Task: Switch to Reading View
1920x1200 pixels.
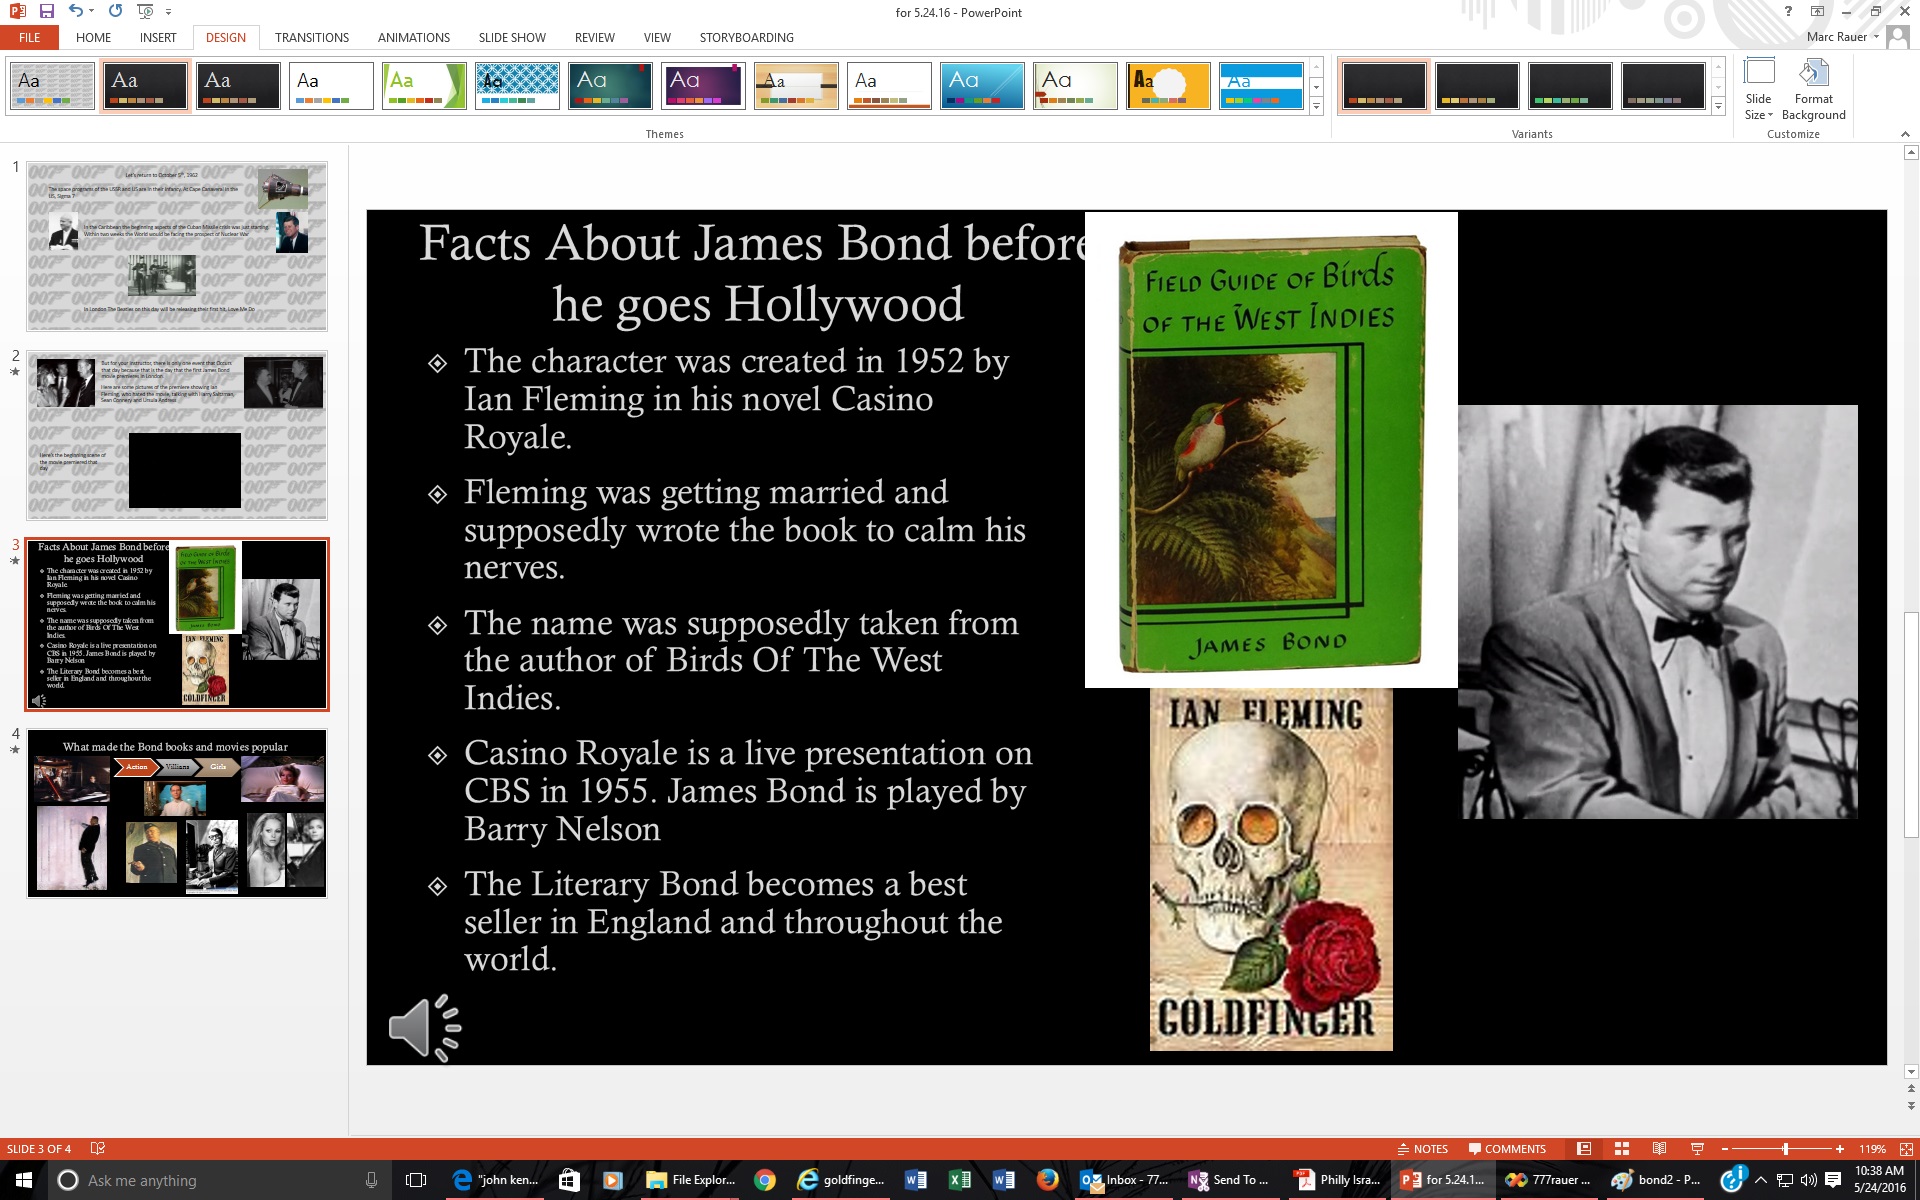Action: (1659, 1149)
